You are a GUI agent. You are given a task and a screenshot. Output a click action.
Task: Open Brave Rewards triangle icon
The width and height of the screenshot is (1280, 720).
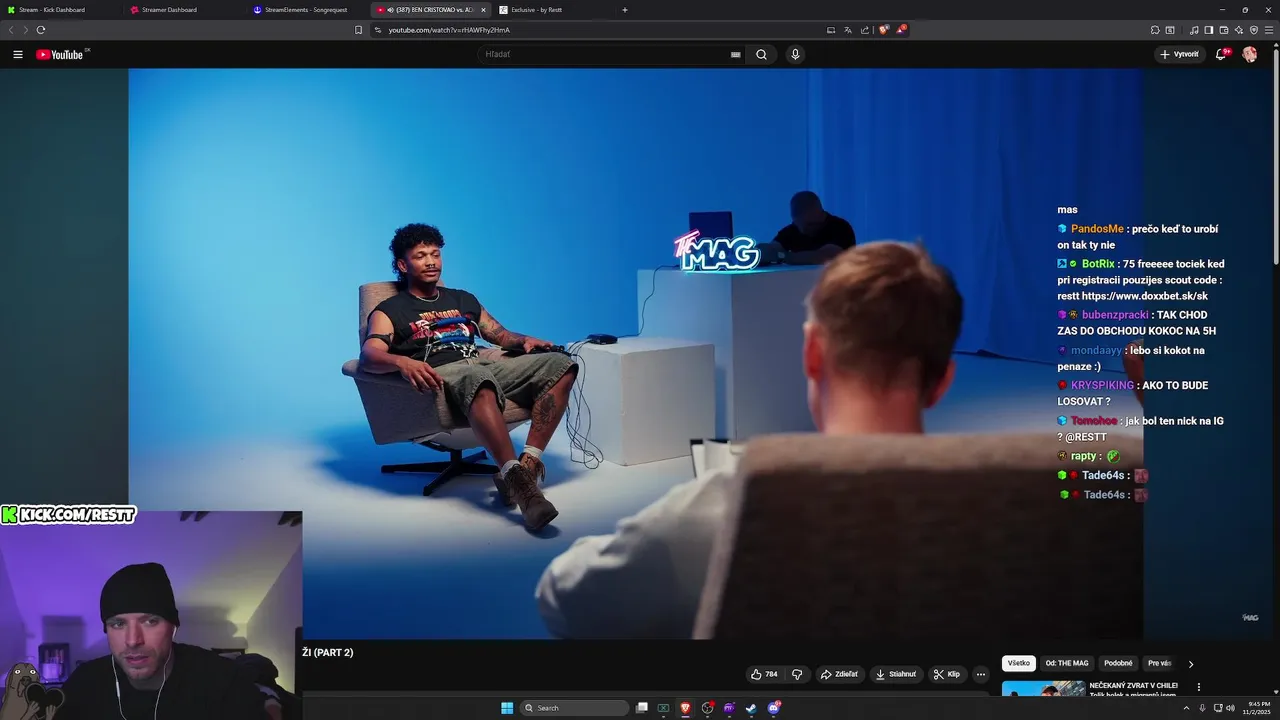click(x=902, y=30)
